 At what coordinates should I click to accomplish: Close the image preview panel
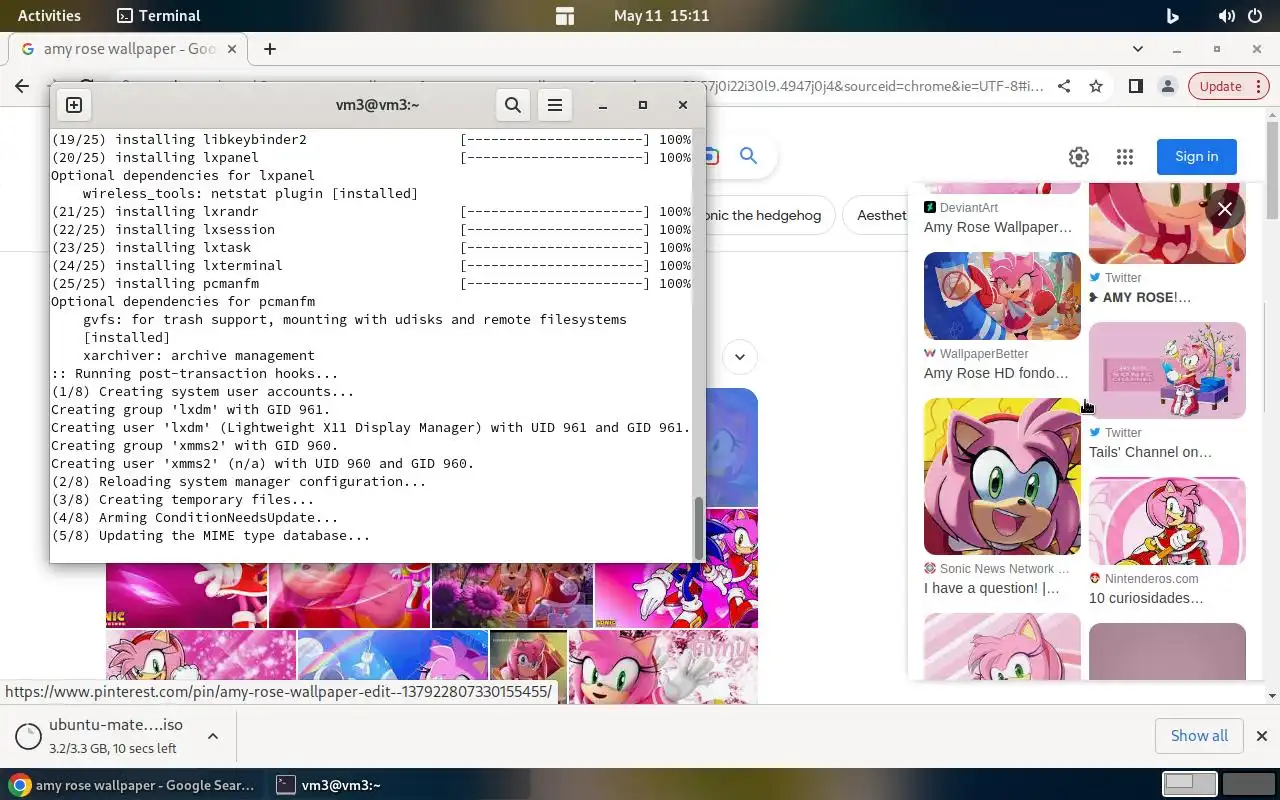coord(1225,209)
